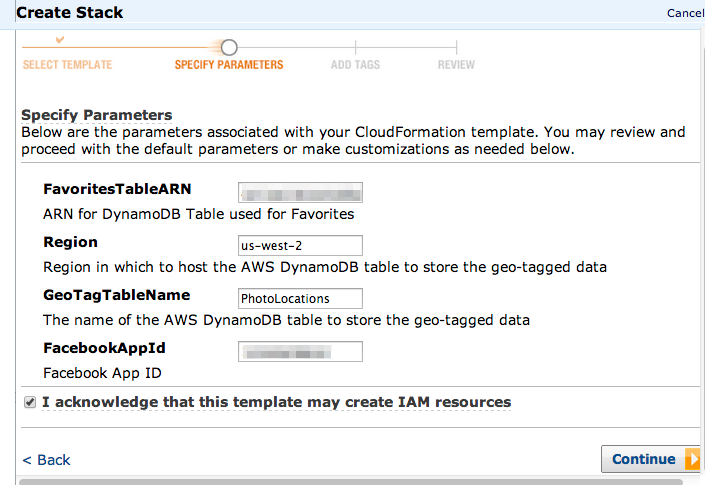Click the horizontal scrollbar at the bottom
Image resolution: width=705 pixels, height=485 pixels.
[x=351, y=482]
